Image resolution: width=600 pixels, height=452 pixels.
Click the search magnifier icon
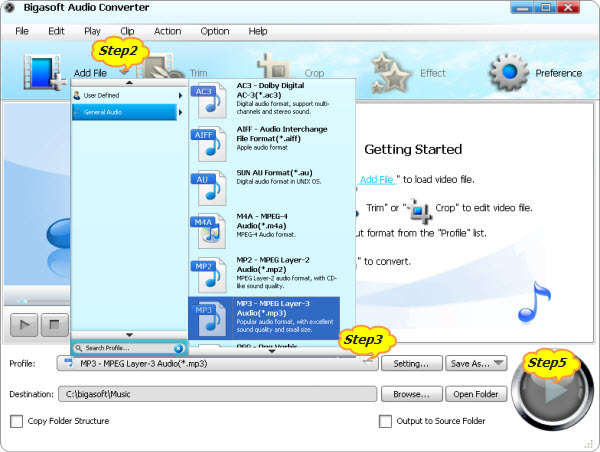coord(79,348)
